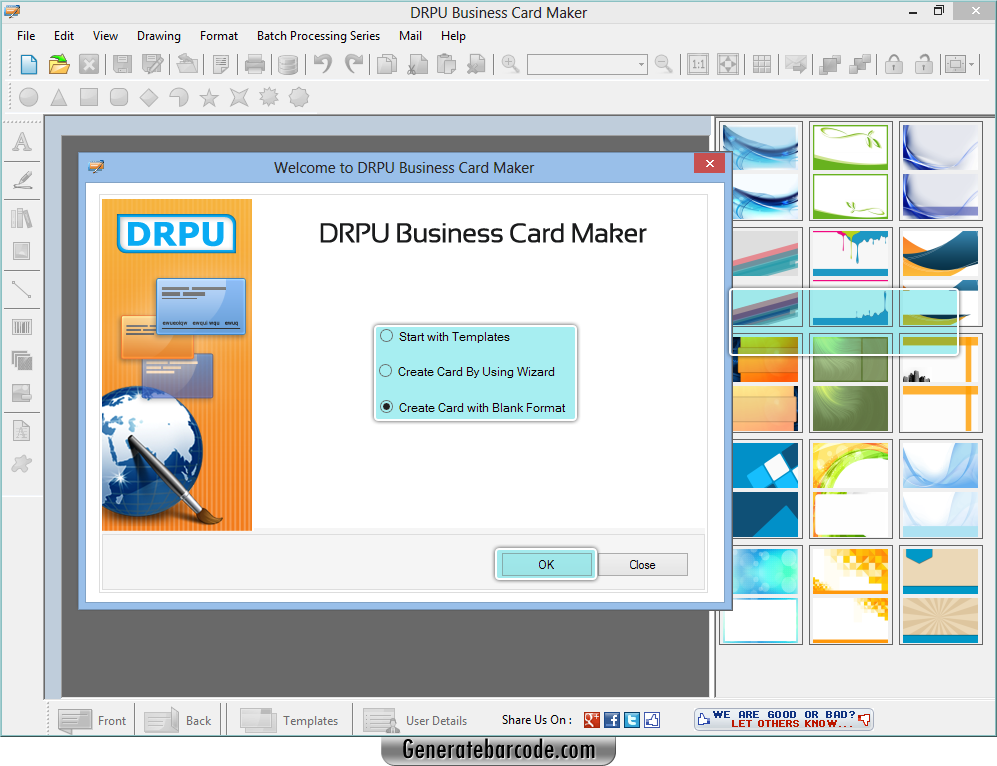Select the barcode tool in left sidebar

[x=22, y=327]
